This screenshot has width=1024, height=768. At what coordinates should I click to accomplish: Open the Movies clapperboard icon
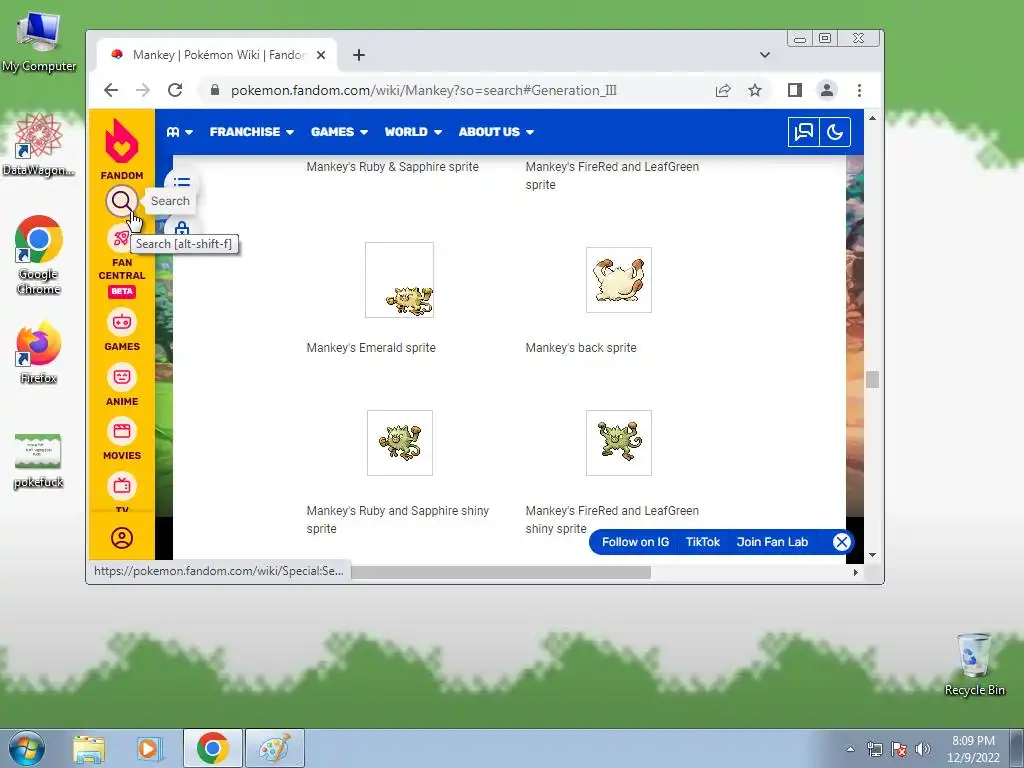tap(121, 431)
